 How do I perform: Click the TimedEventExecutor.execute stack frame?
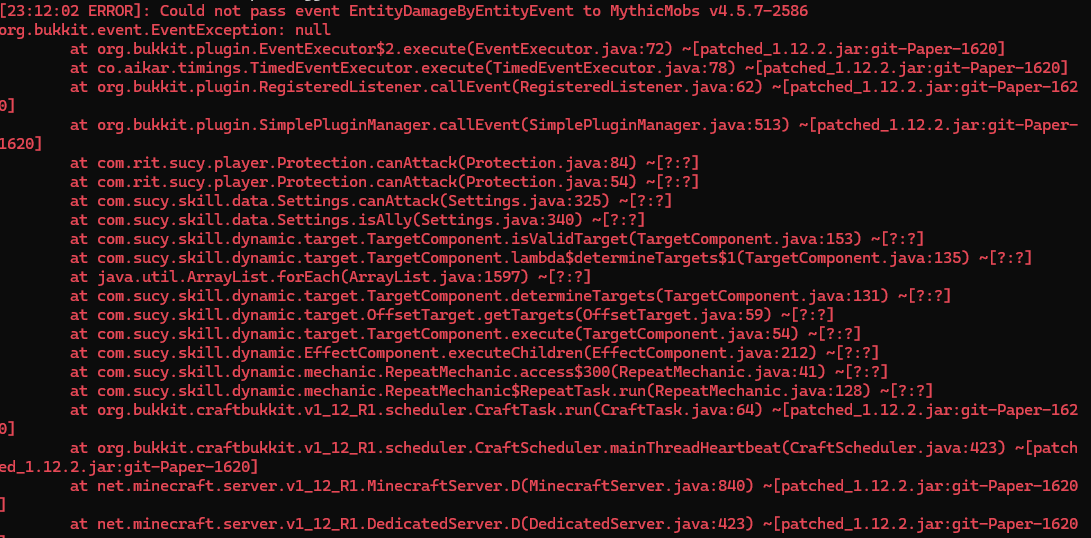pos(420,68)
